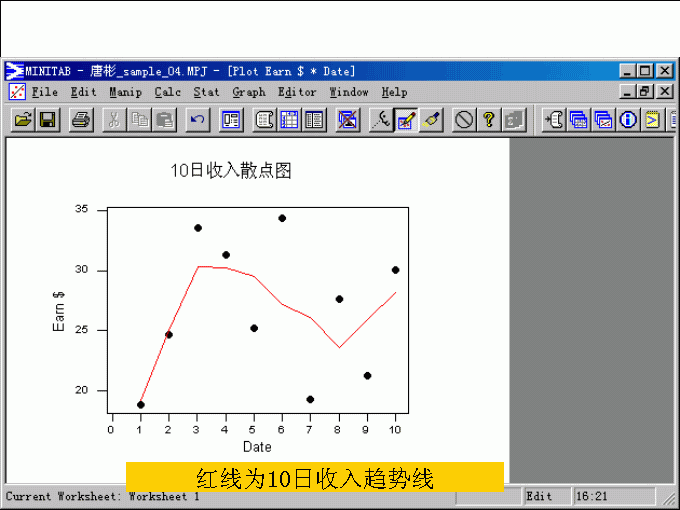This screenshot has height=510, width=680.
Task: Click the Cancel circle-slash icon
Action: click(464, 120)
